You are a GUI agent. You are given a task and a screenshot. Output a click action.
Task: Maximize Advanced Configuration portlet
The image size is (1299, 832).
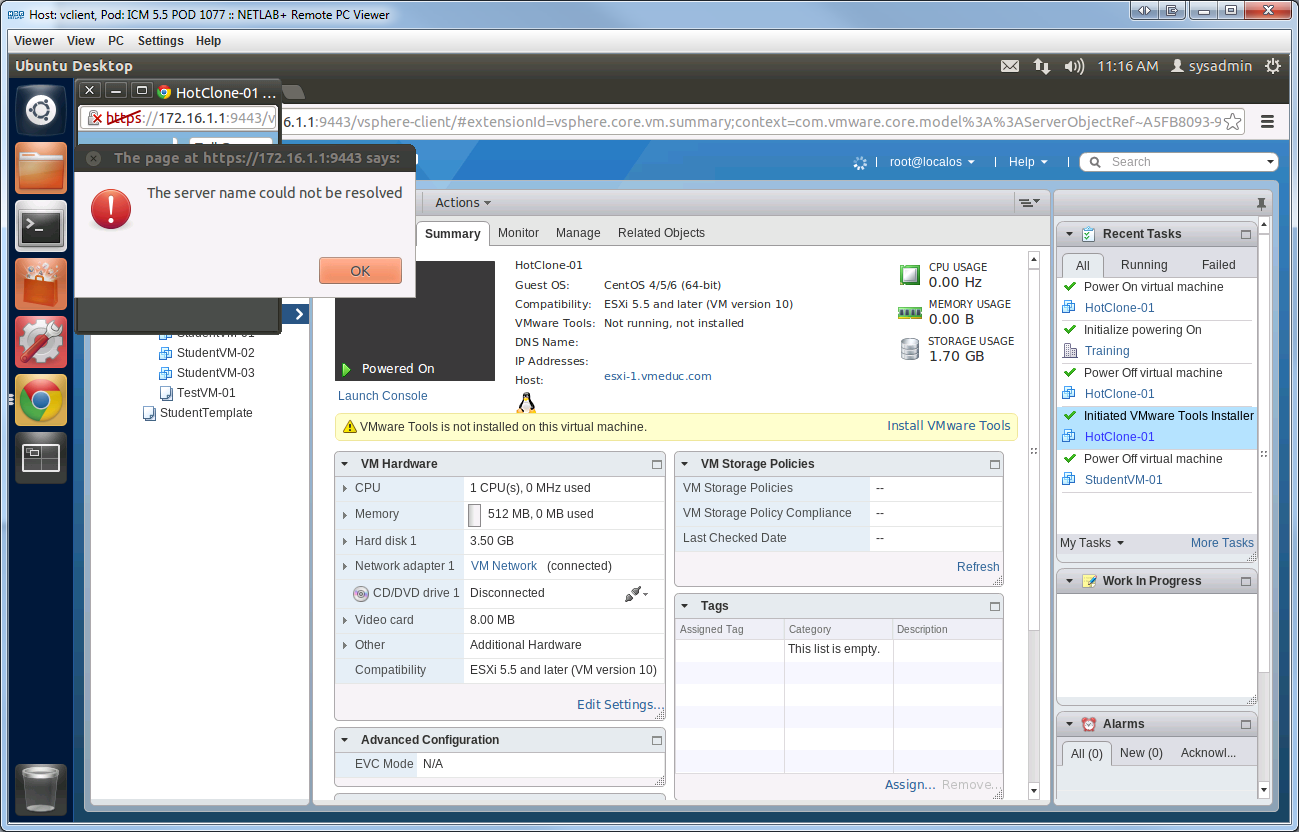tap(657, 740)
